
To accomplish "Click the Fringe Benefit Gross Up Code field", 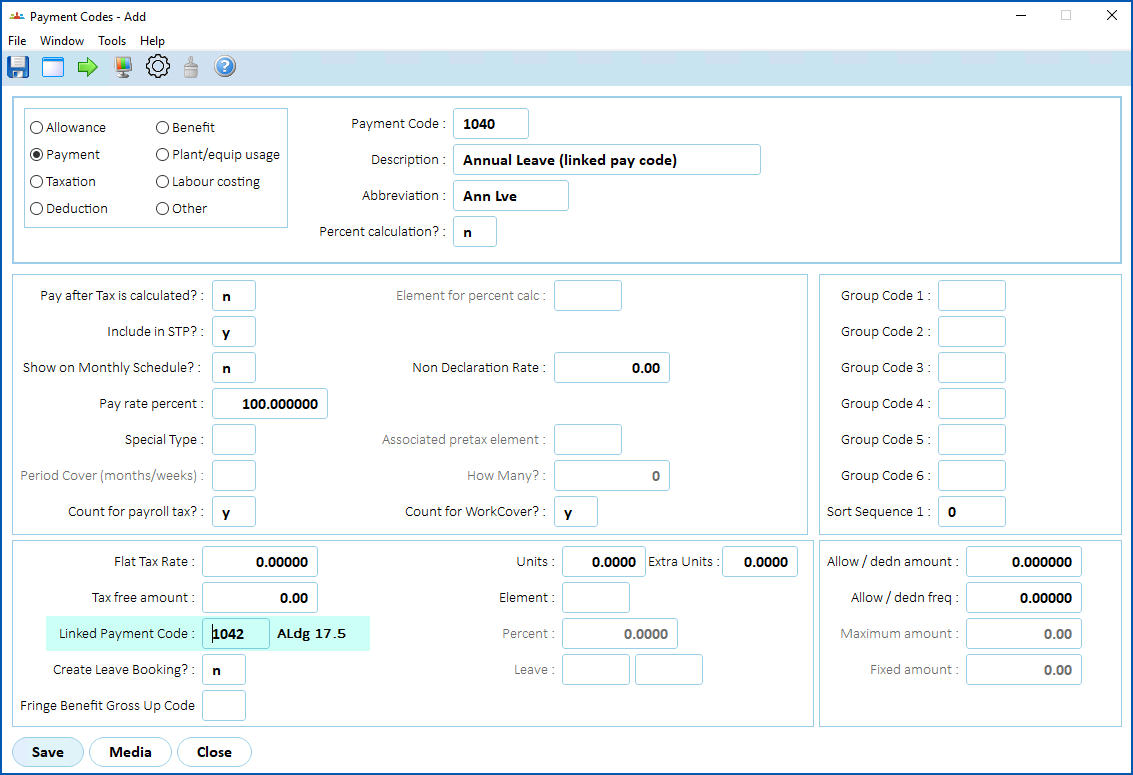I will point(223,706).
